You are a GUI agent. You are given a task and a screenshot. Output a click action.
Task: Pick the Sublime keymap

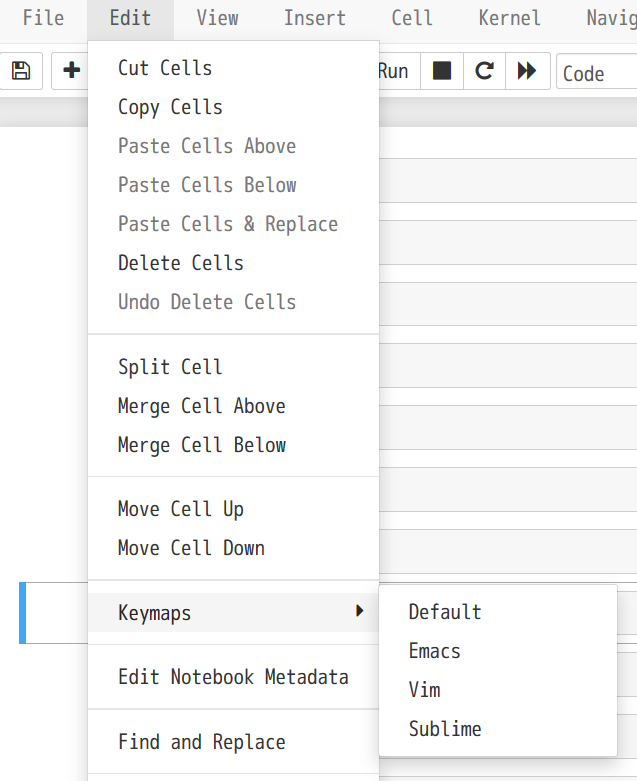pos(445,729)
